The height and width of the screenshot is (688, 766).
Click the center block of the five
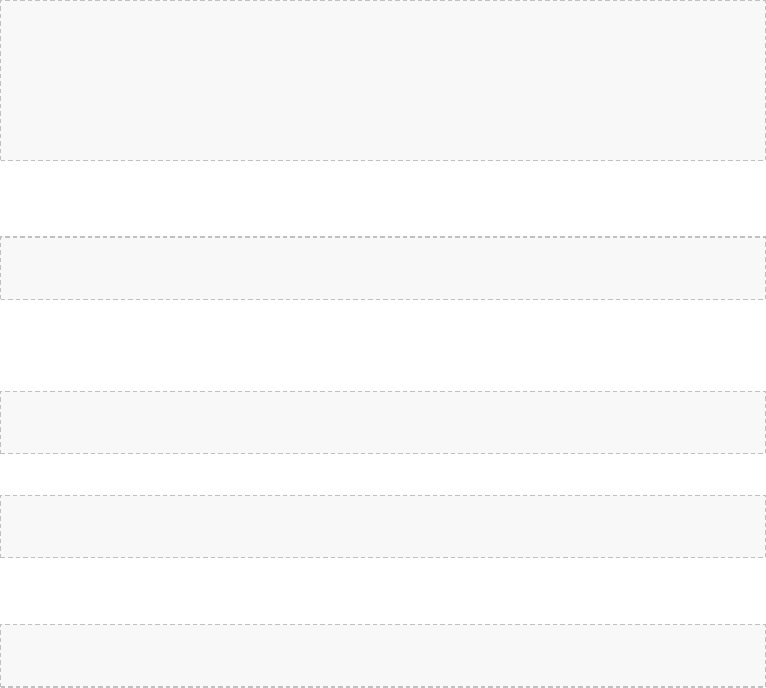[383, 422]
